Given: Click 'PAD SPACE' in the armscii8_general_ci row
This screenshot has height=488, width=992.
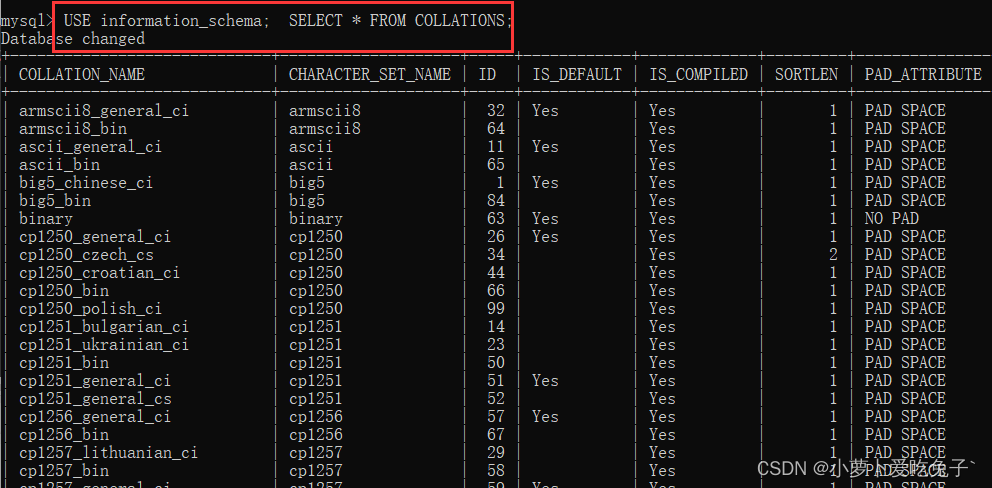Looking at the screenshot, I should click(905, 111).
